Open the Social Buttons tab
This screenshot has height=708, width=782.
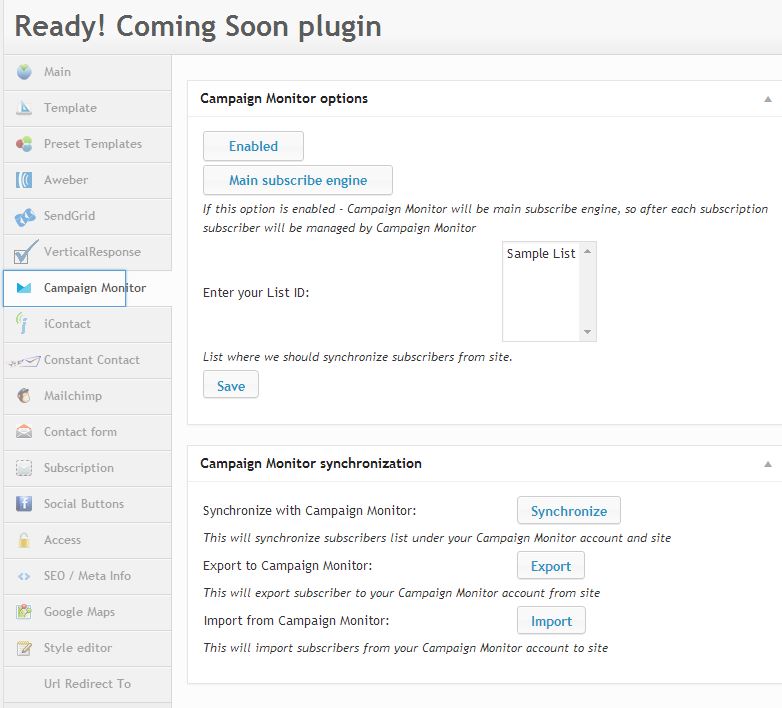pos(88,504)
